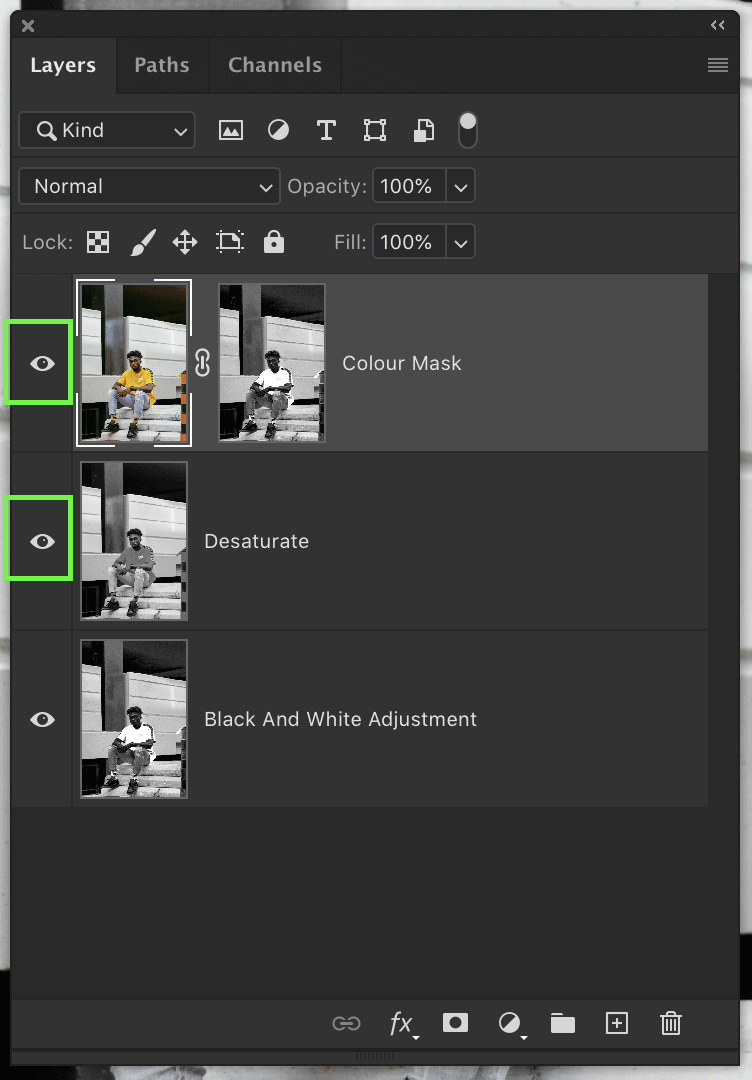Filter for smart objects icon
The width and height of the screenshot is (752, 1080).
point(424,130)
